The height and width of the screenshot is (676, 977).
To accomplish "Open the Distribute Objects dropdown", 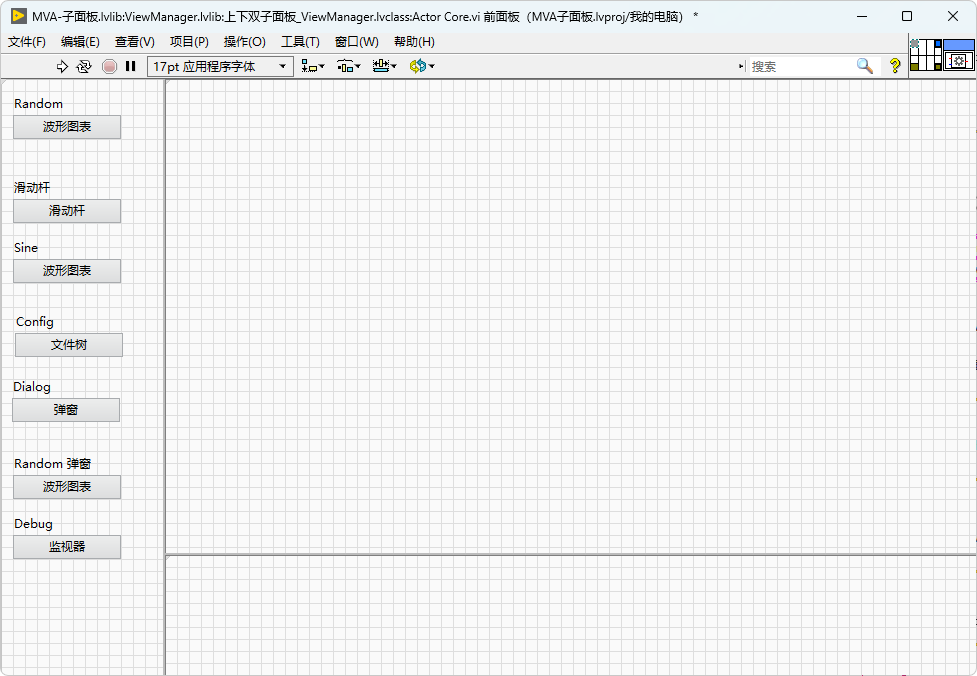I will pyautogui.click(x=349, y=66).
